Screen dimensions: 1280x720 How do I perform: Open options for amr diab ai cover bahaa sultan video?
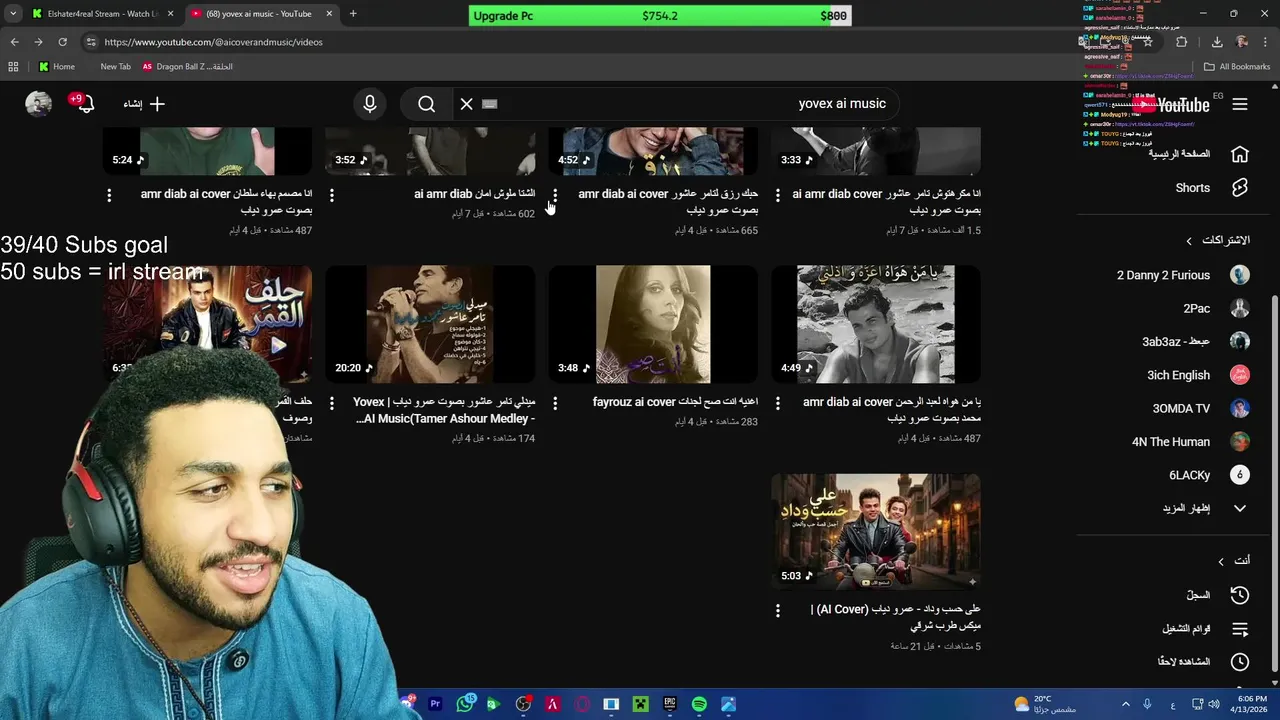pyautogui.click(x=109, y=195)
